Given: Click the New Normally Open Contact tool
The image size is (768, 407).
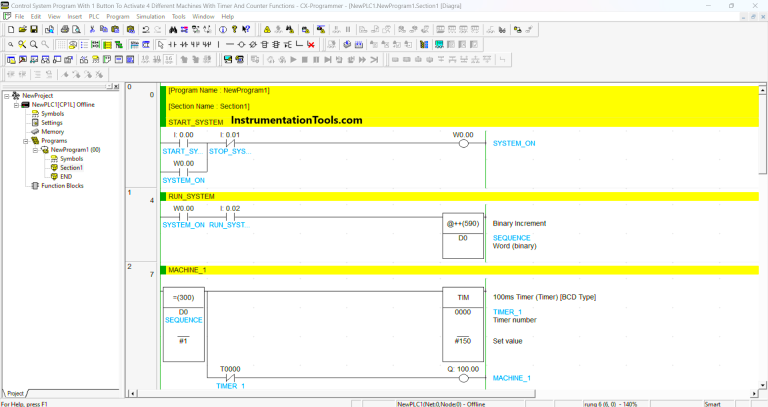Looking at the screenshot, I should coord(172,45).
